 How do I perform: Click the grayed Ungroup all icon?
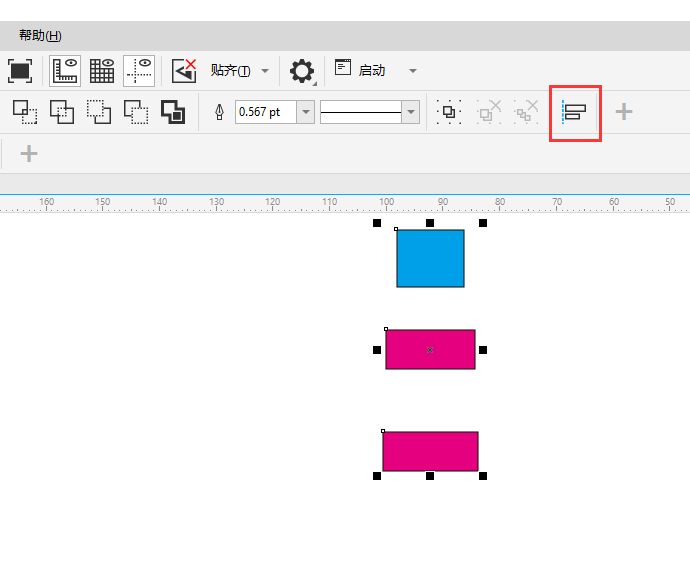(526, 112)
